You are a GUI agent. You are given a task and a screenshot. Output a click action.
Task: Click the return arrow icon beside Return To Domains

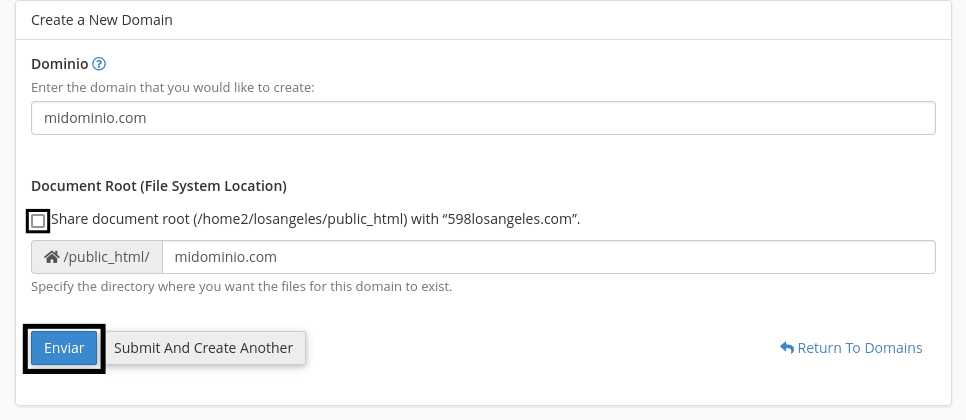787,348
